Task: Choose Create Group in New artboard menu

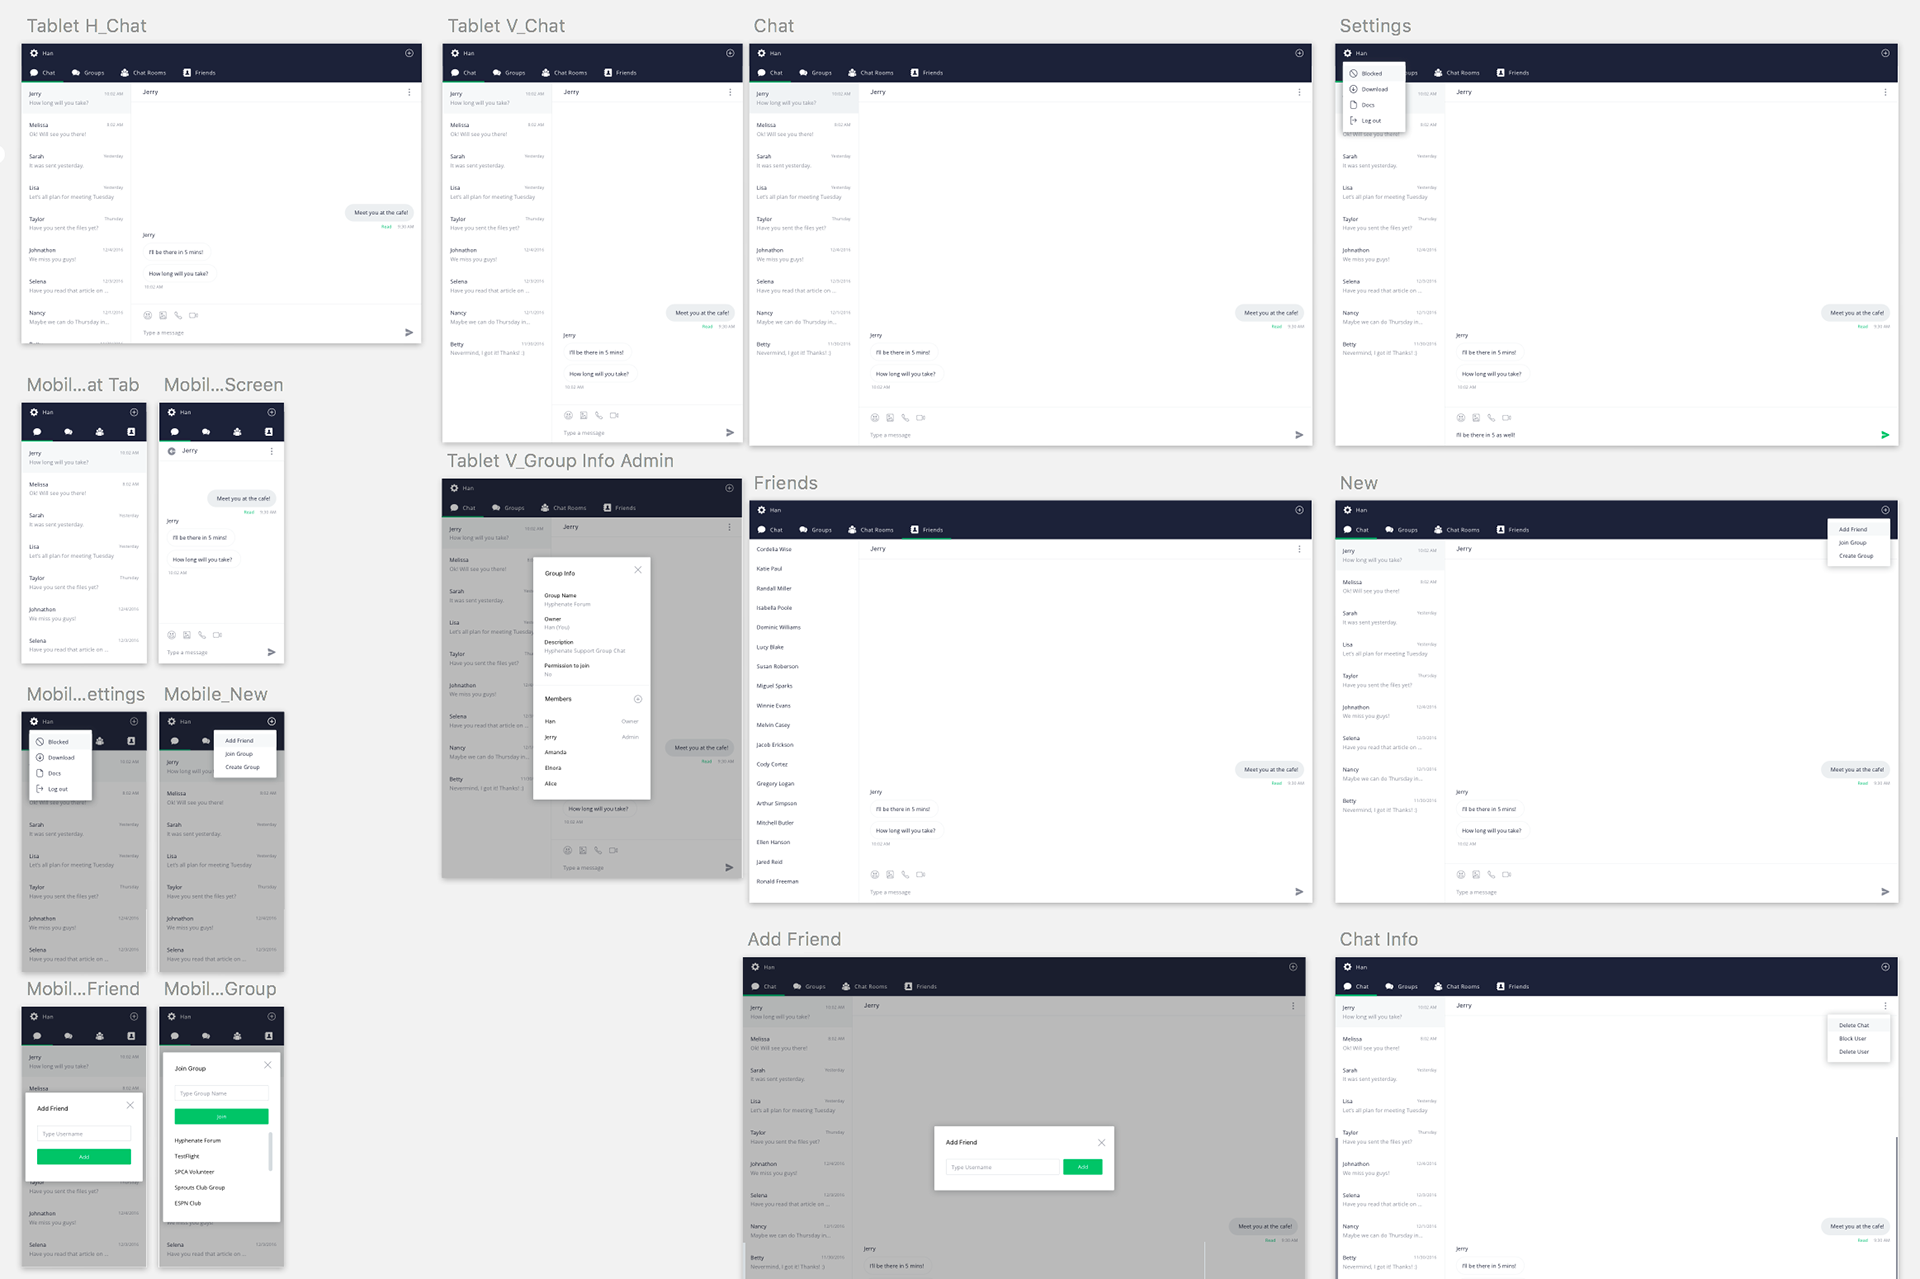Action: click(x=1858, y=556)
